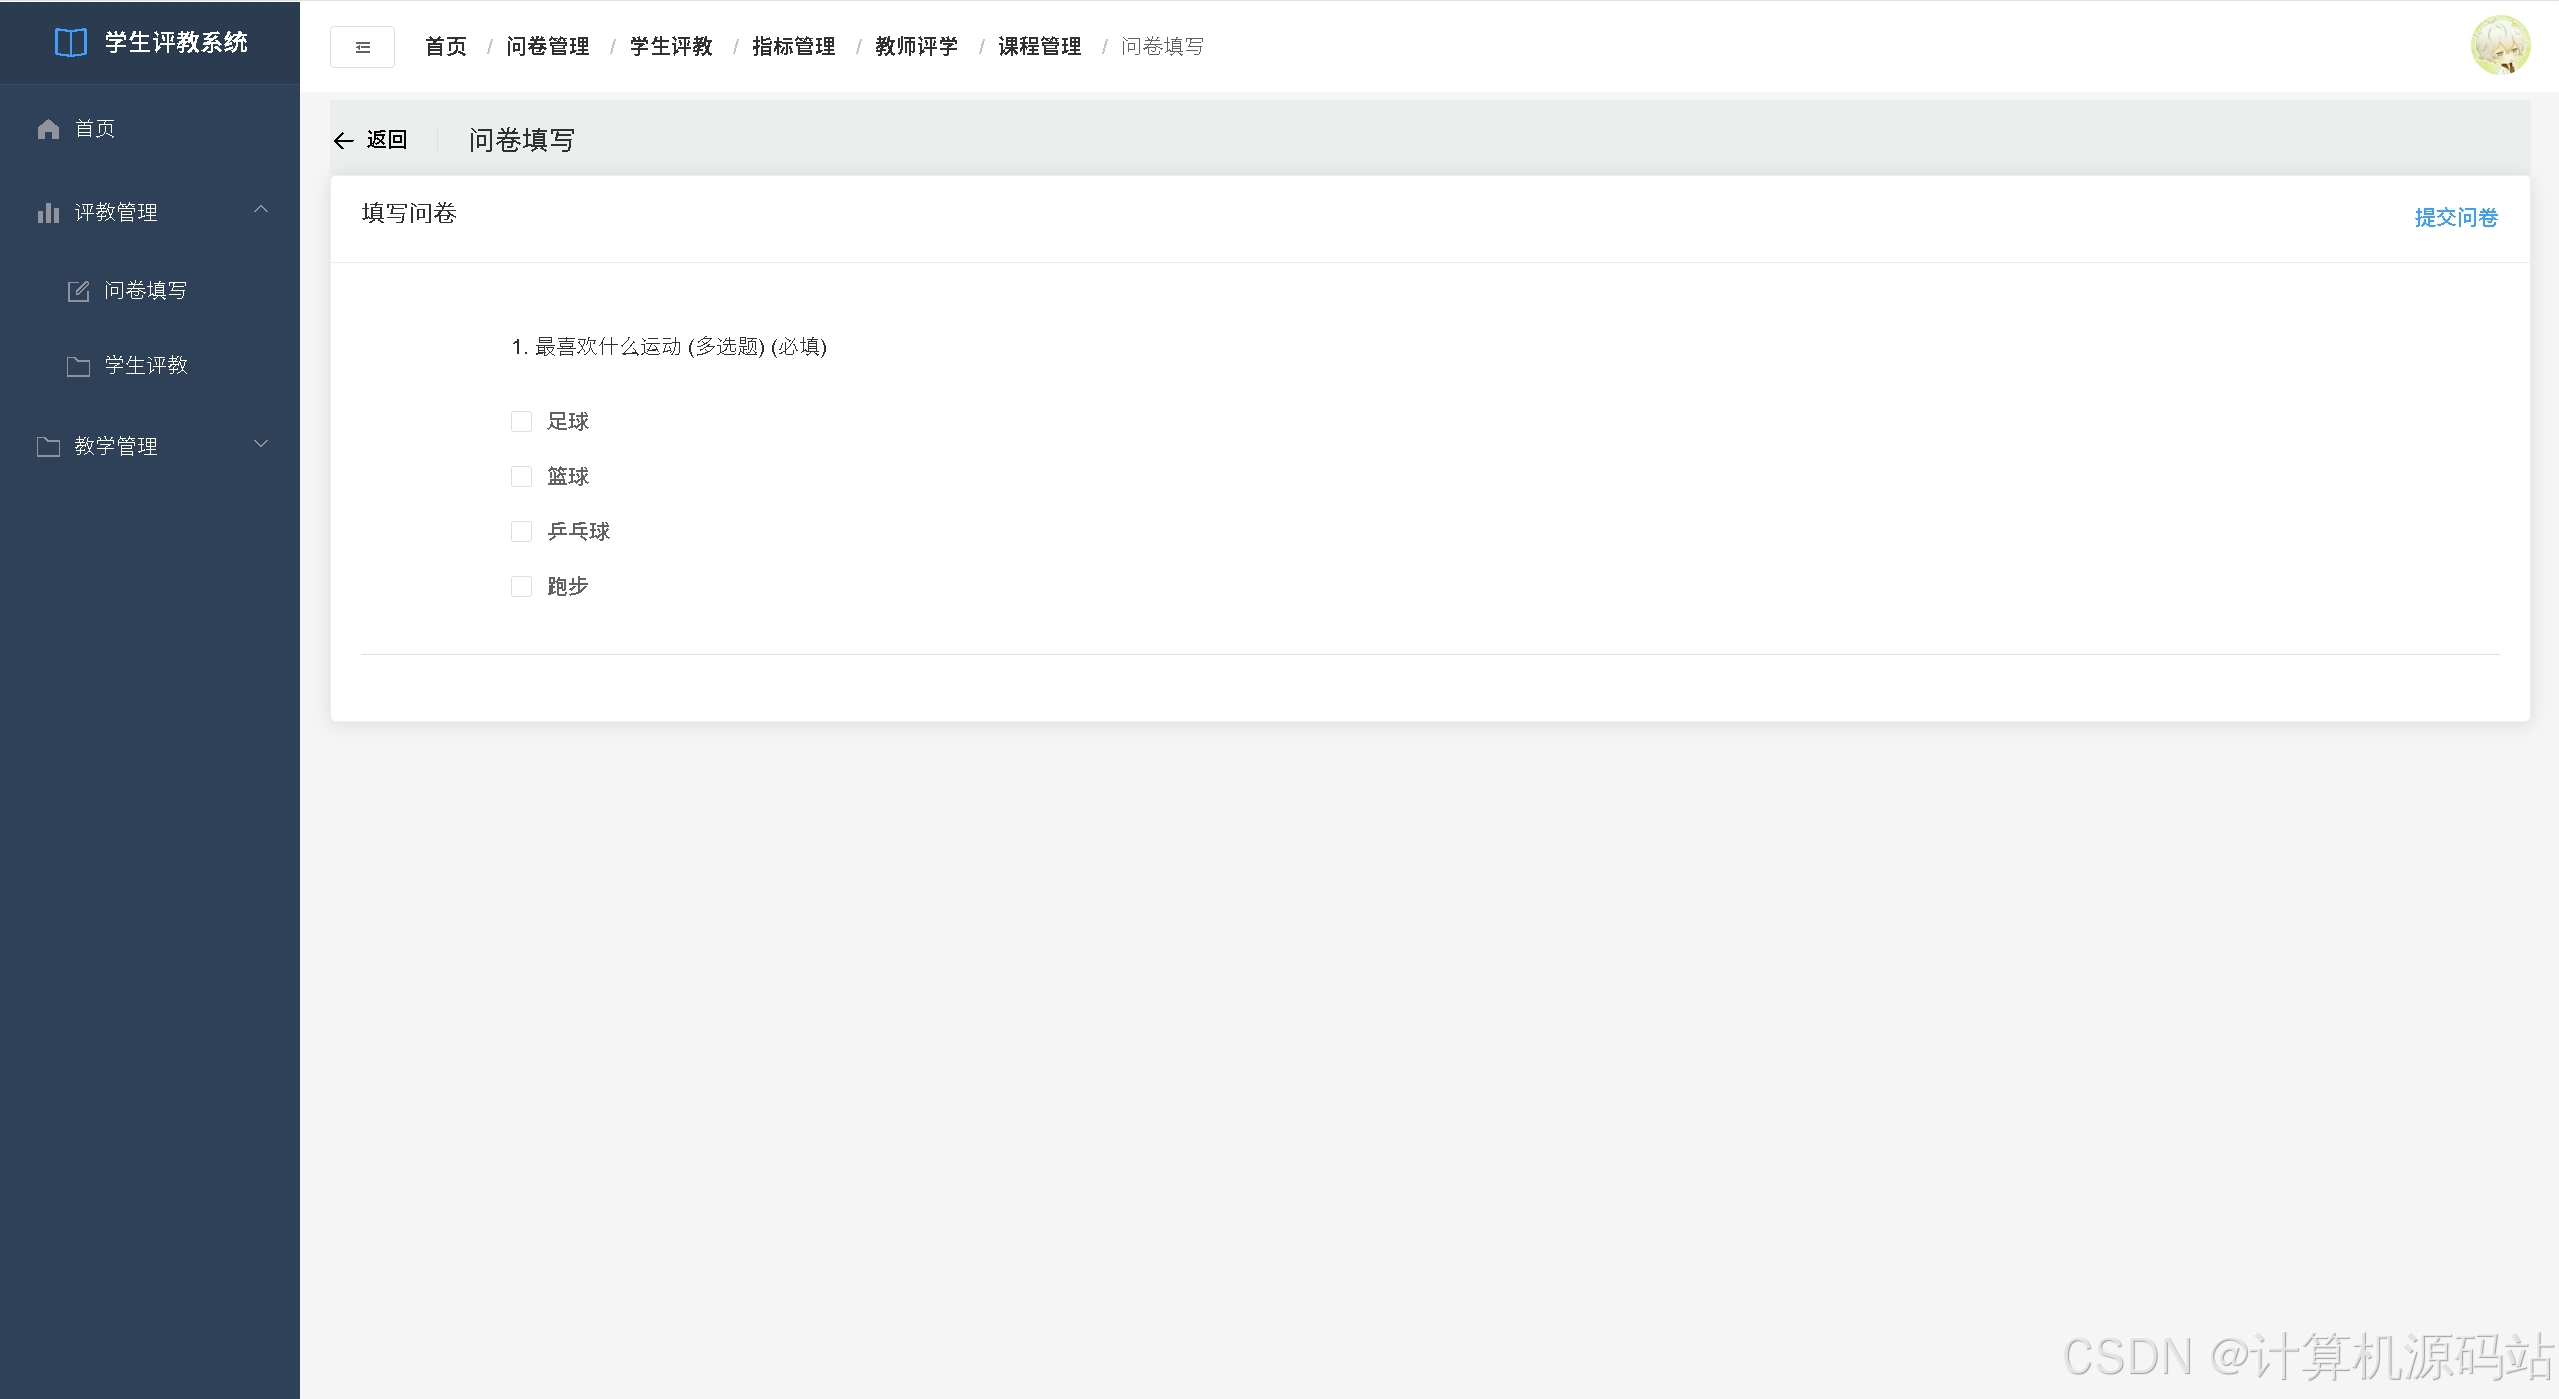Image resolution: width=2559 pixels, height=1399 pixels.
Task: Check the 篮球 option
Action: point(521,477)
